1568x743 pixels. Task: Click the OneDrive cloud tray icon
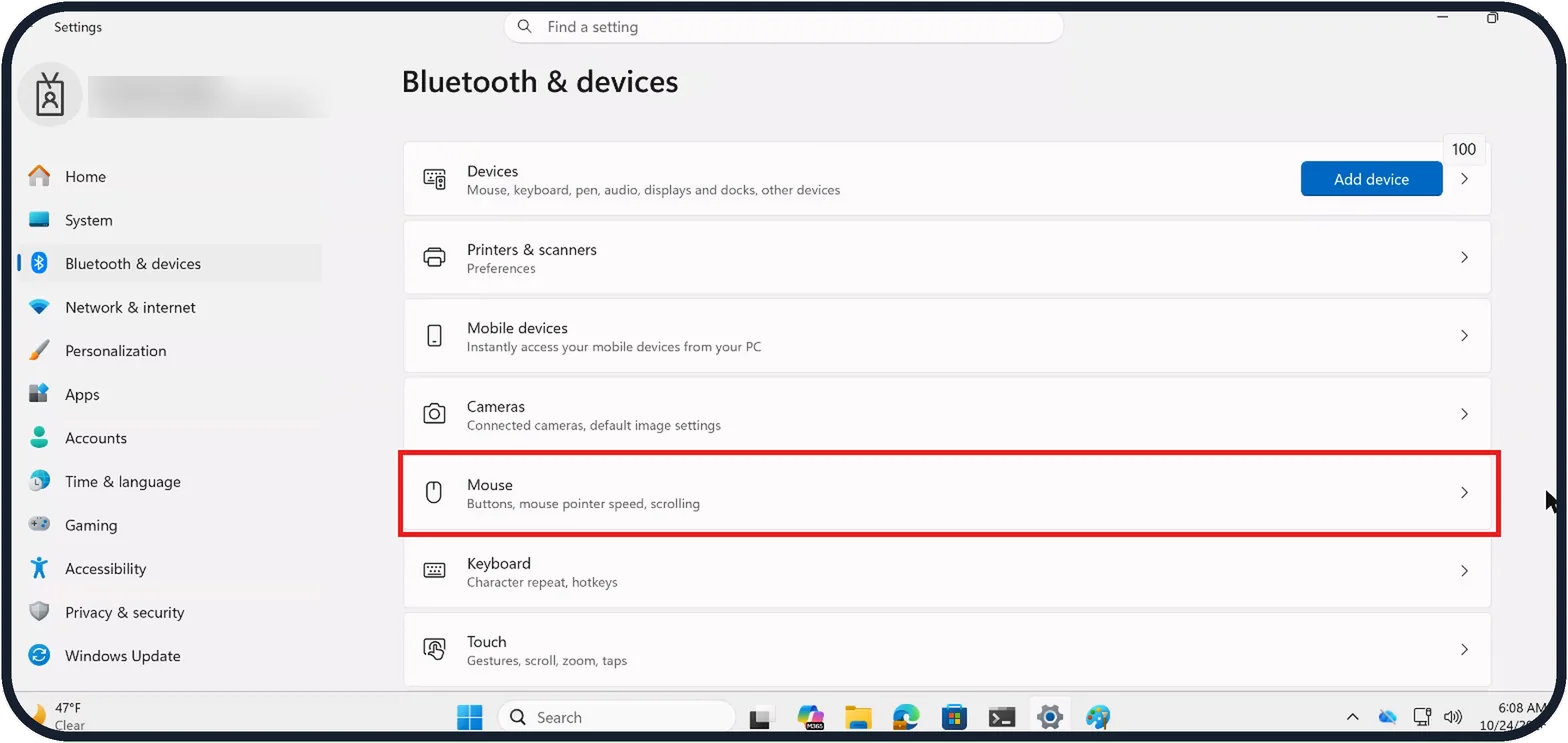click(1387, 717)
